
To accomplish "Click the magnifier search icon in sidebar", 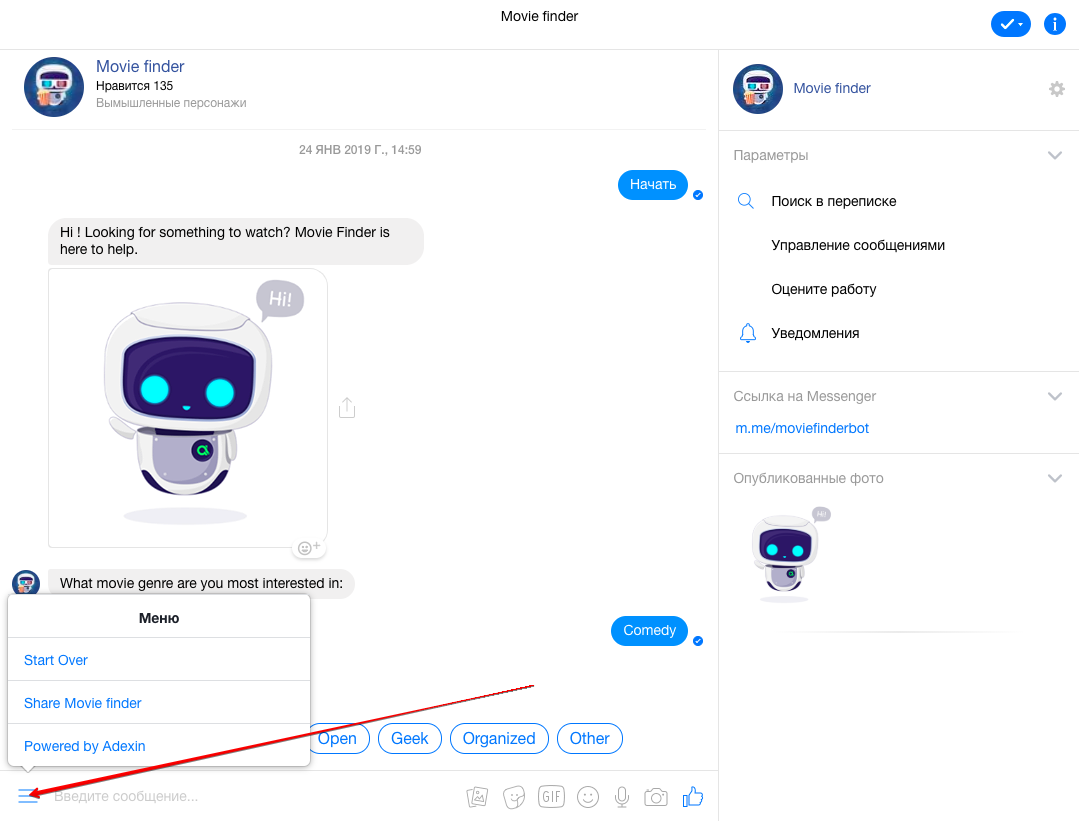I will [746, 201].
